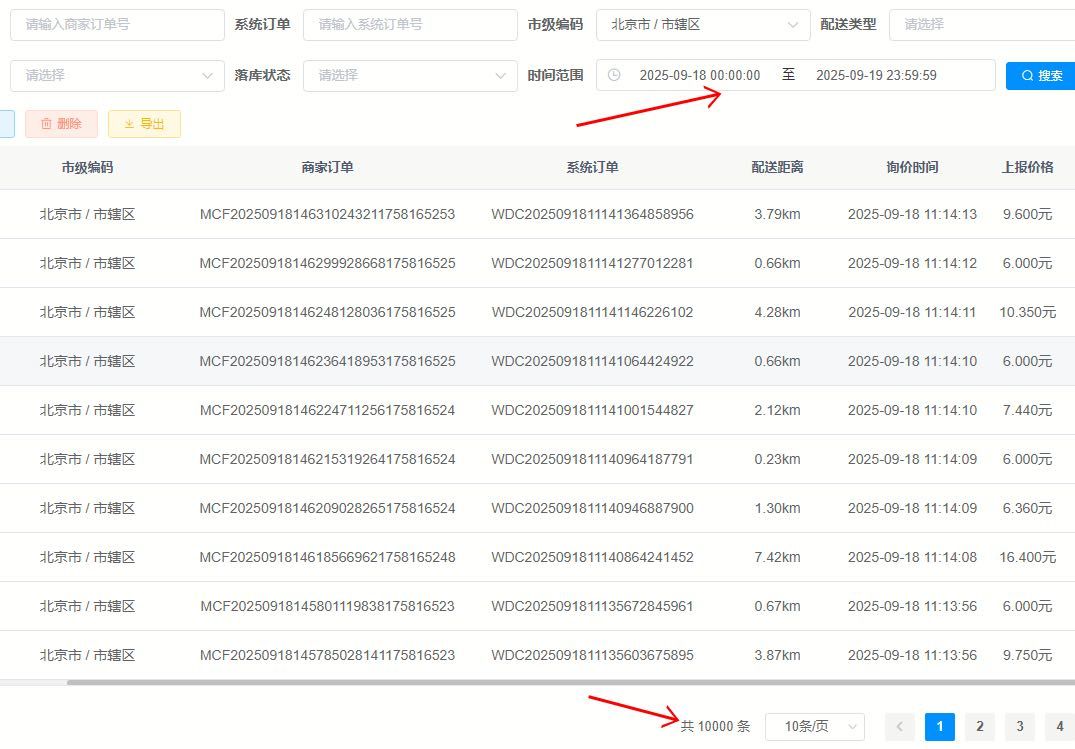Click the 搜索 button
The width and height of the screenshot is (1075, 749).
point(1041,75)
